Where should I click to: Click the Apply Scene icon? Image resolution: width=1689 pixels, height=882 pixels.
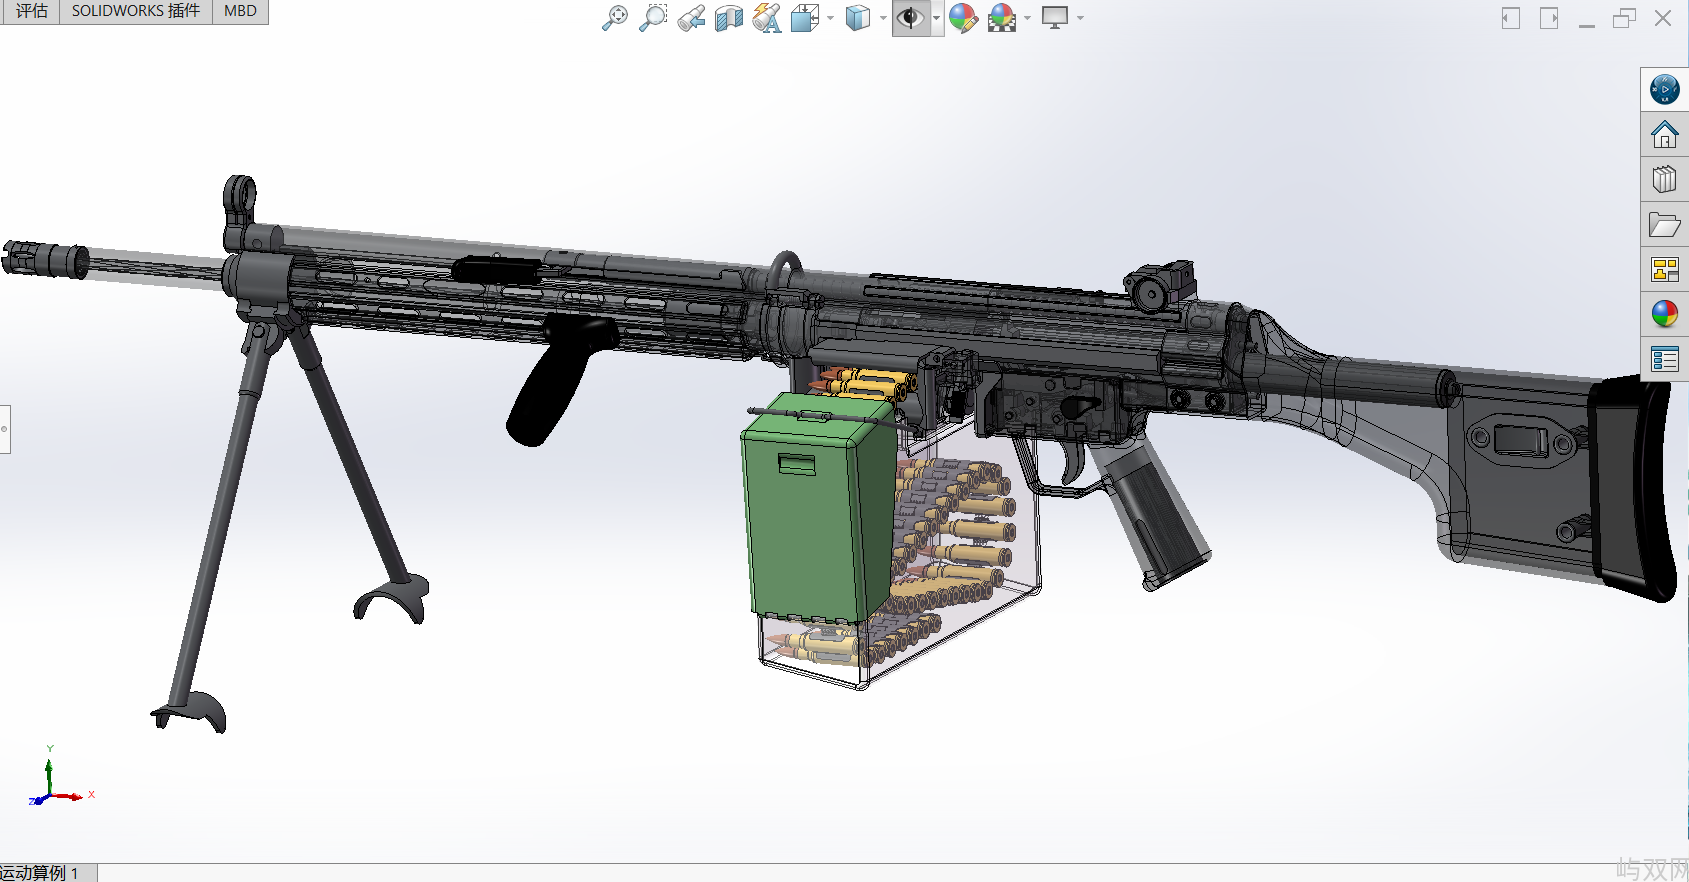[1002, 17]
